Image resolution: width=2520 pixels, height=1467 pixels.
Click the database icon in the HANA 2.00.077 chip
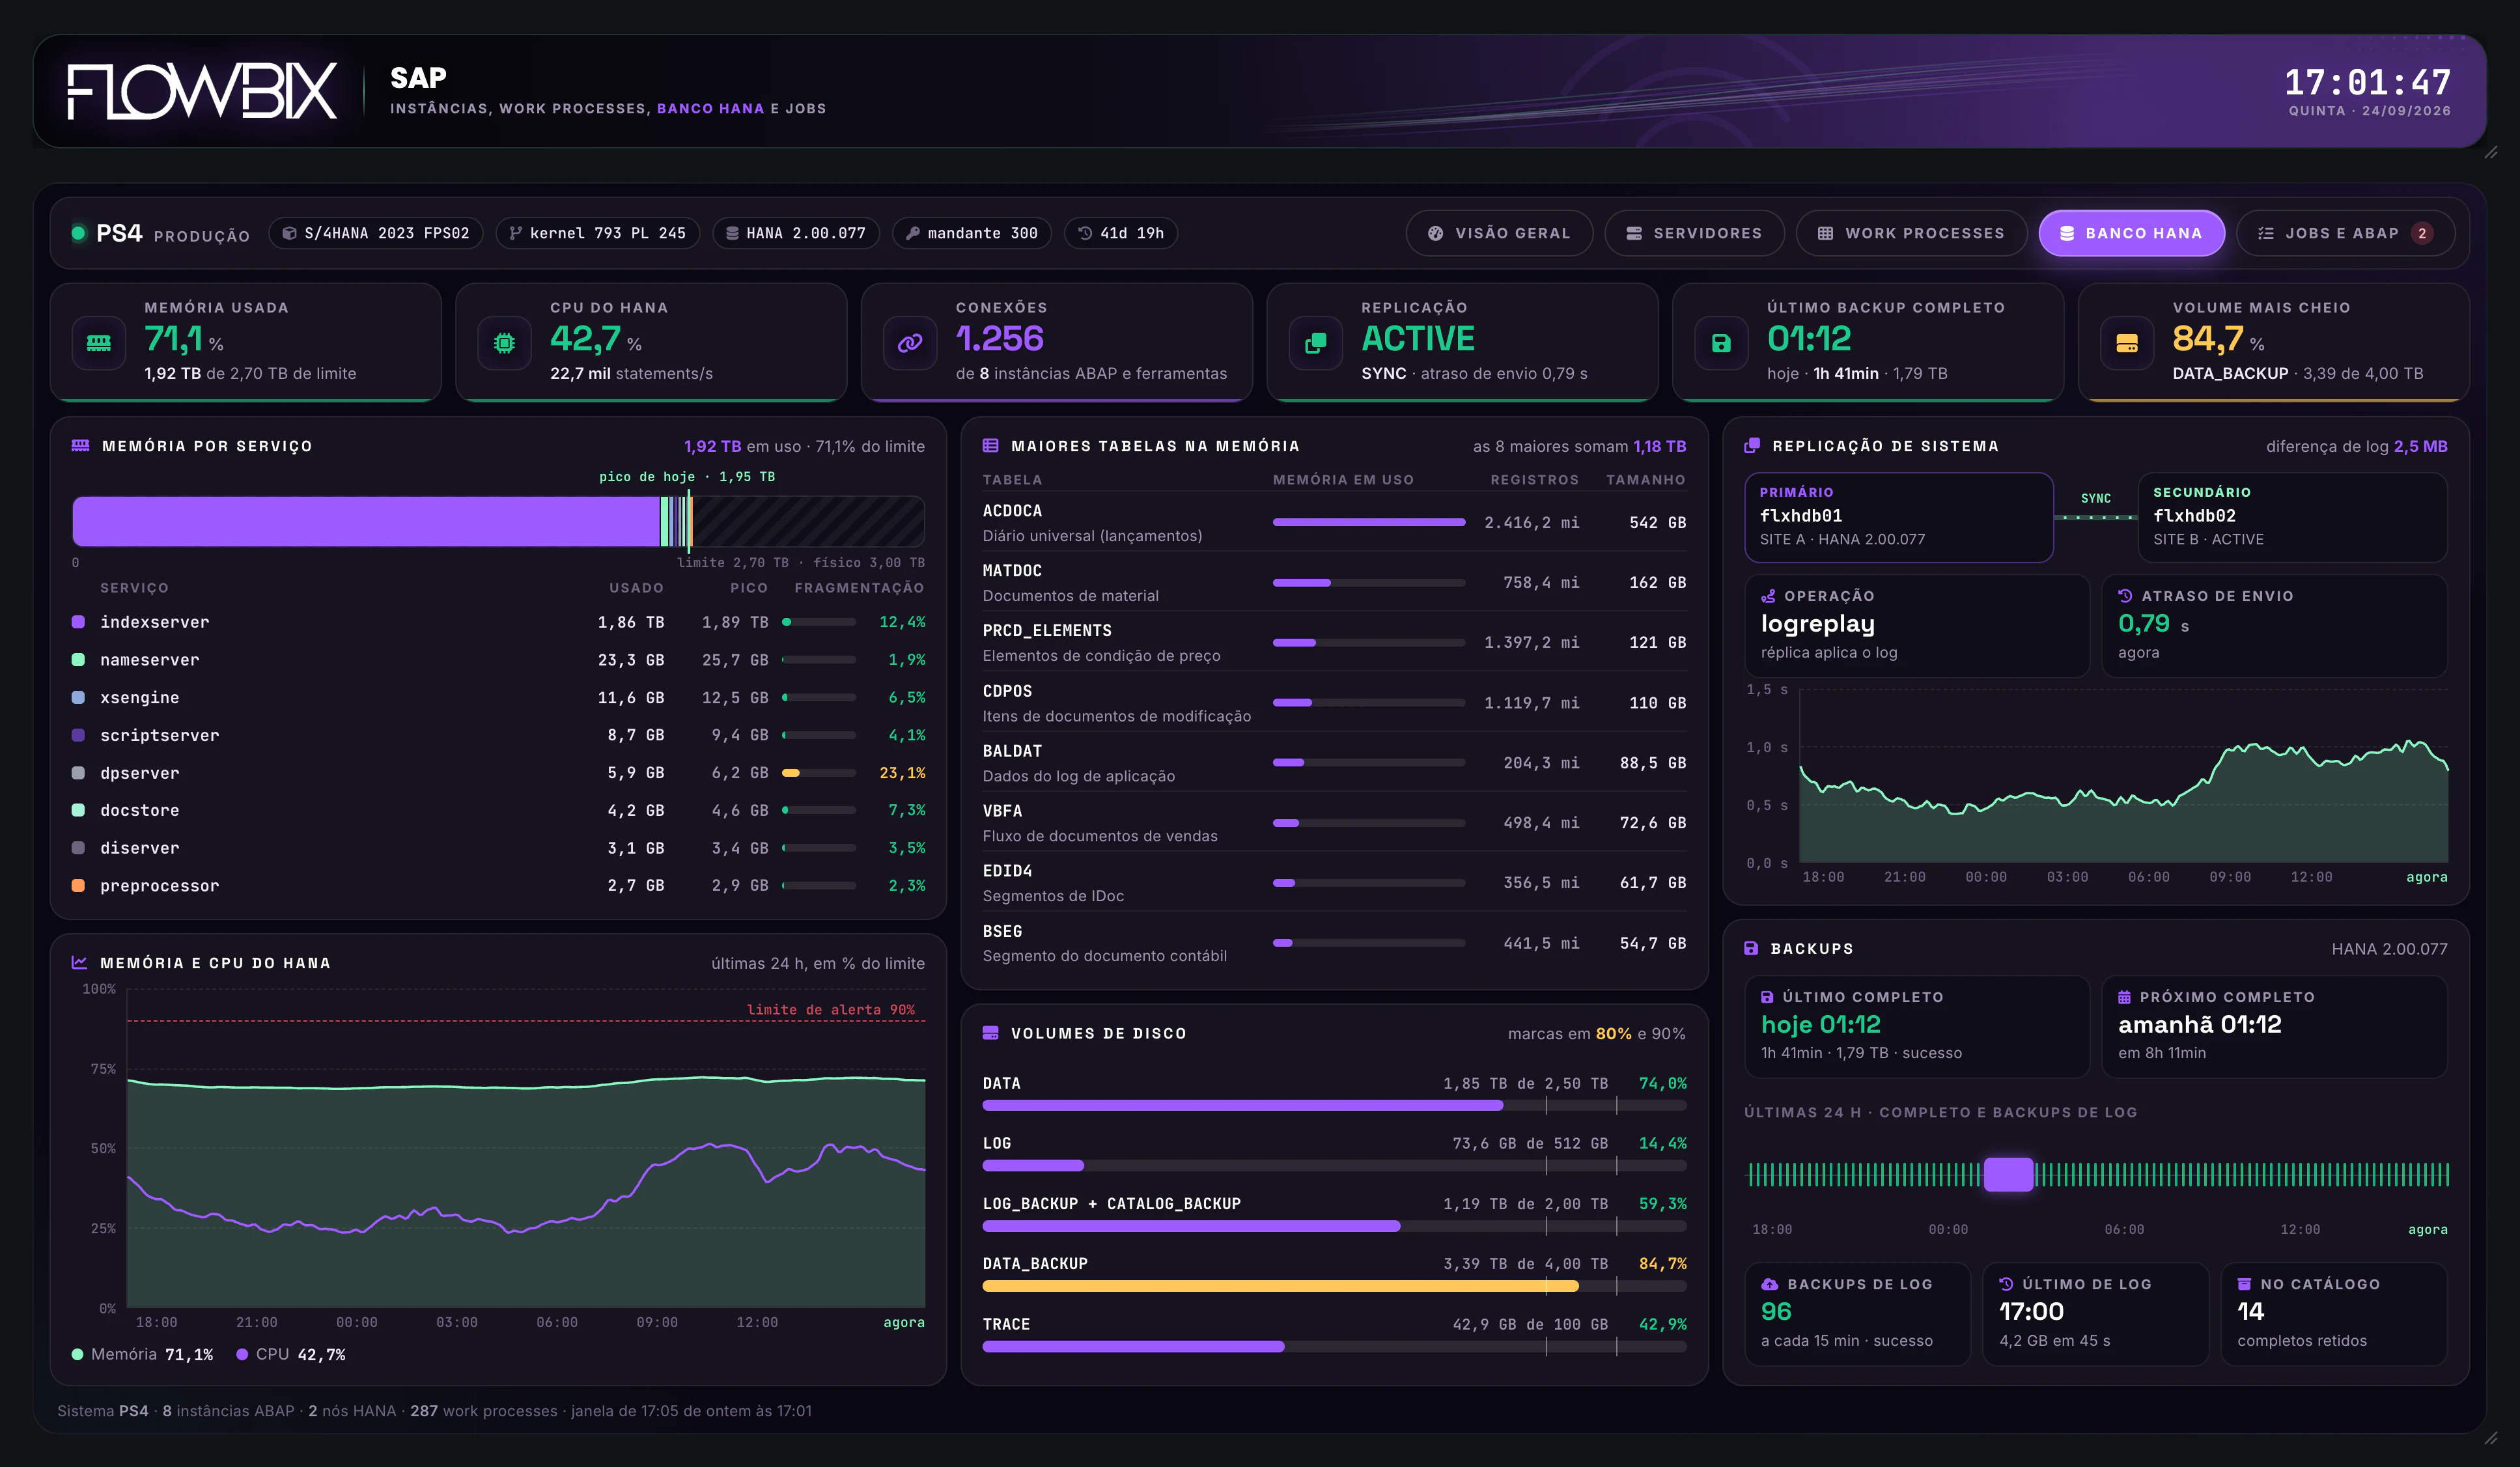click(x=732, y=233)
